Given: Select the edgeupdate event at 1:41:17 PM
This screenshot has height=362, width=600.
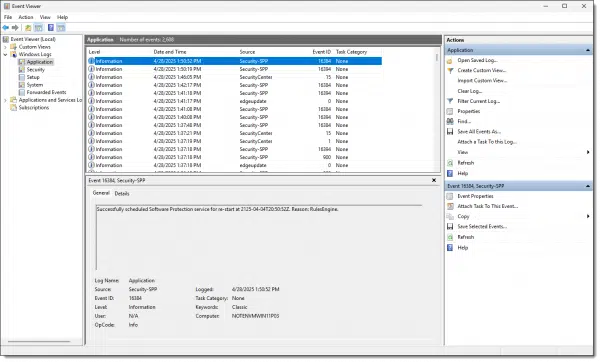Looking at the screenshot, I should coord(235,101).
